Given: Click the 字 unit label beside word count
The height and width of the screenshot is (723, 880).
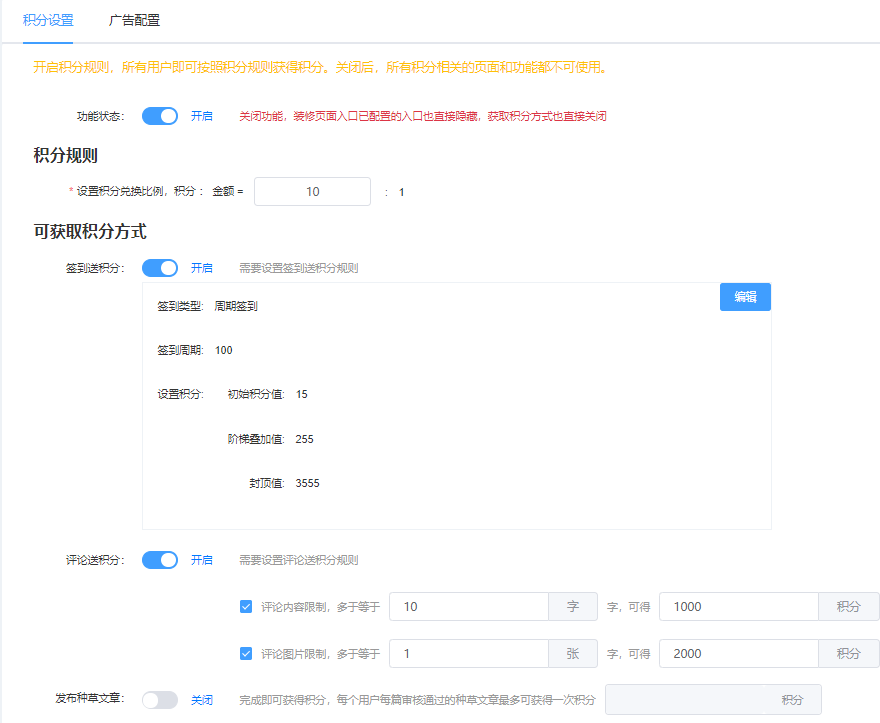Looking at the screenshot, I should coord(573,607).
